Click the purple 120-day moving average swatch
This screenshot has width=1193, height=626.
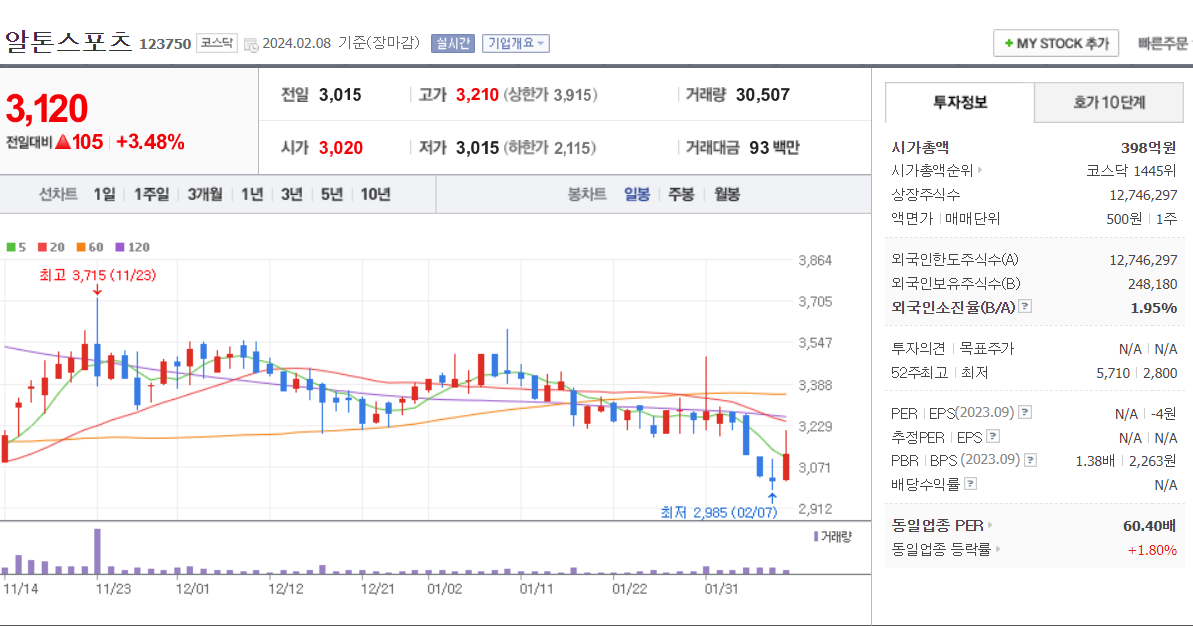(119, 247)
